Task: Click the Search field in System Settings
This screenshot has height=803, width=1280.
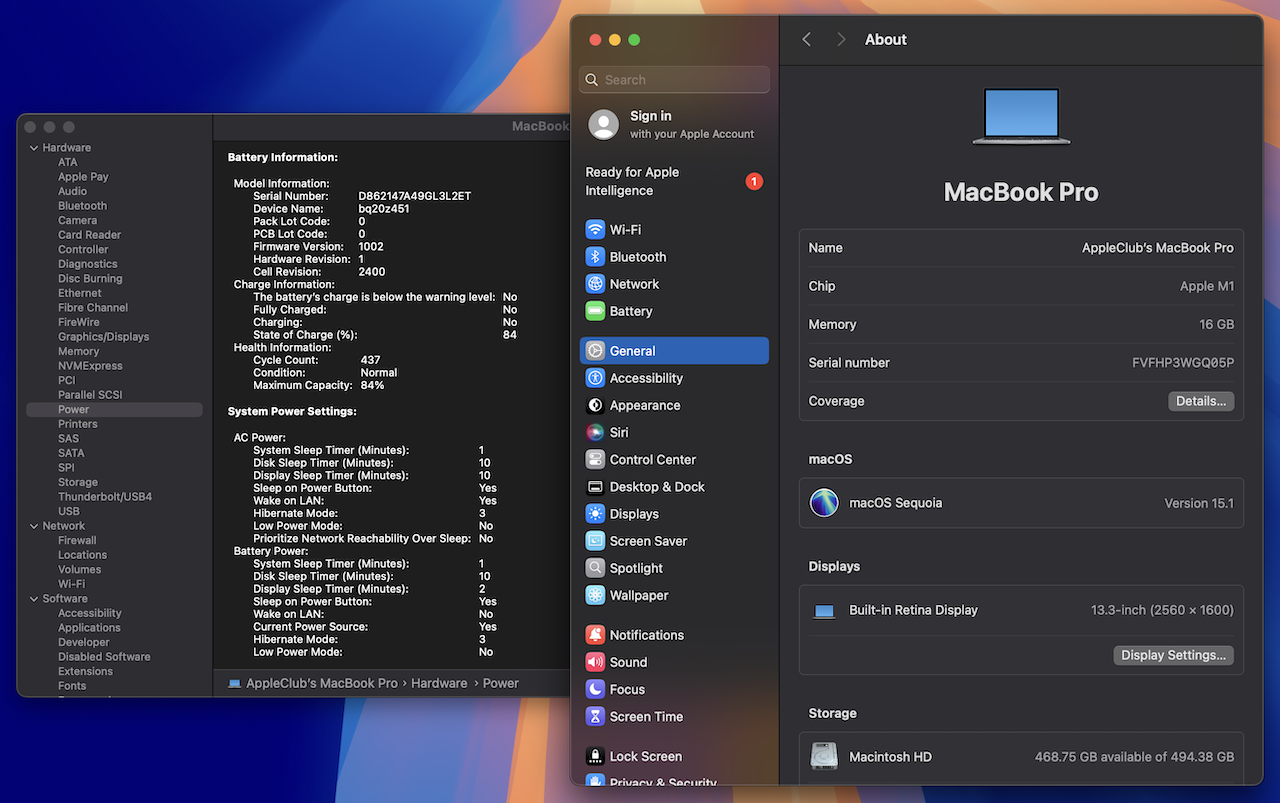Action: tap(674, 80)
